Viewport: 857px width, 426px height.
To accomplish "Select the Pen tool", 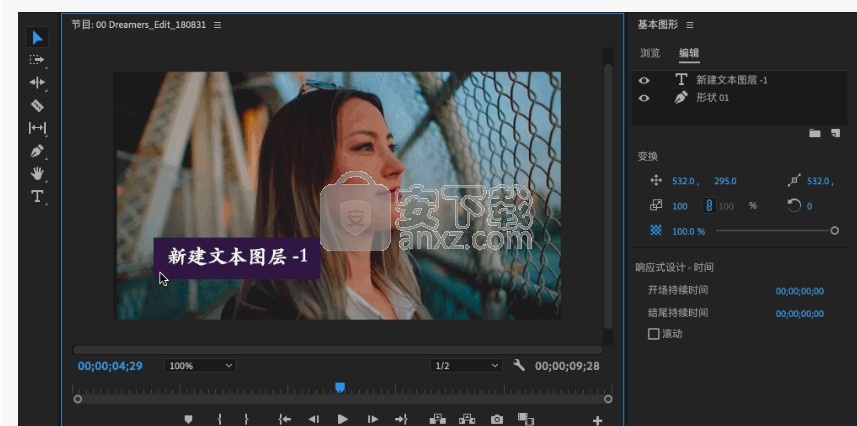I will tap(37, 151).
